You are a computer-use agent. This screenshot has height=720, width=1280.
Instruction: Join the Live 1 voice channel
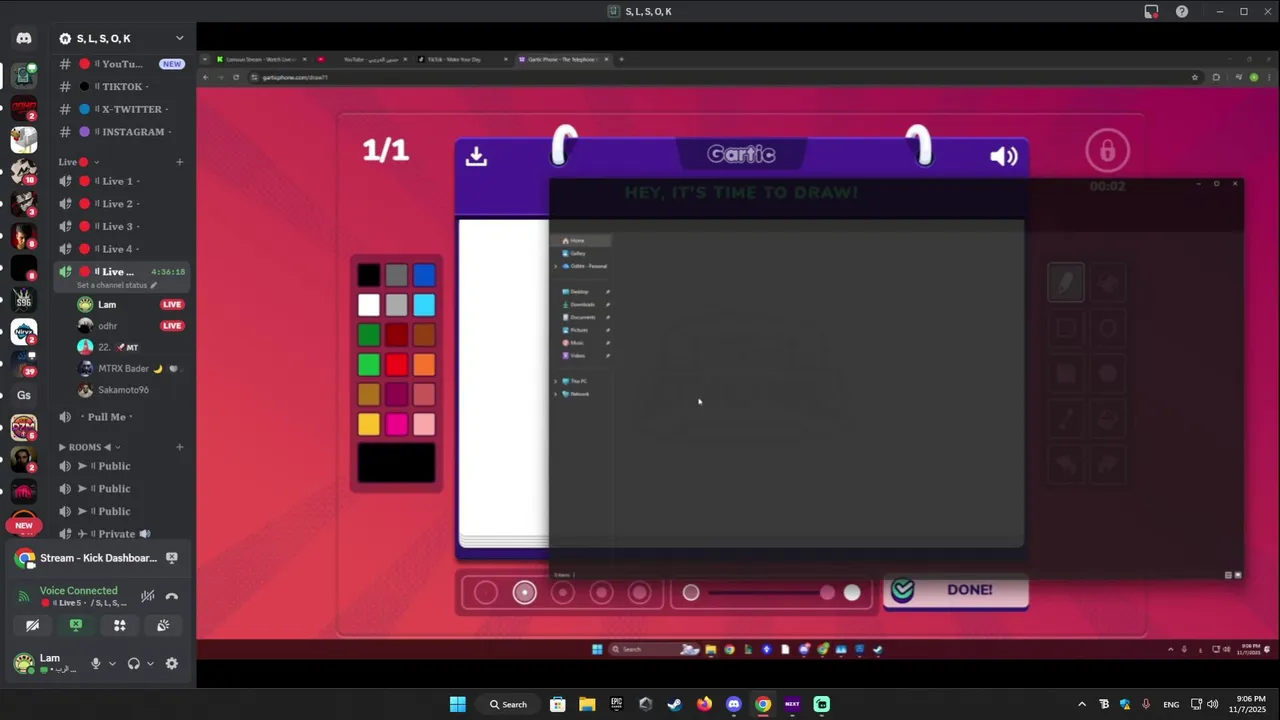tap(123, 181)
